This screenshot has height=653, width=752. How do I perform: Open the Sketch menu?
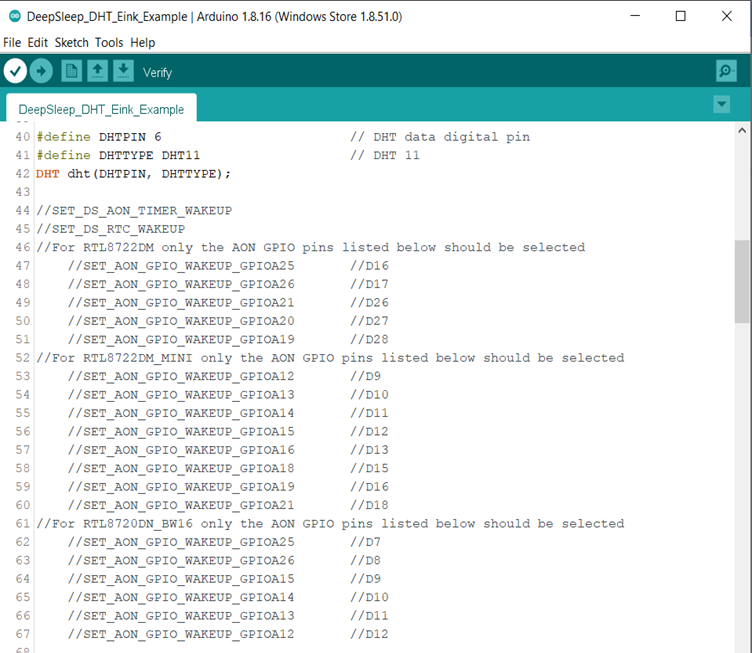(x=71, y=43)
